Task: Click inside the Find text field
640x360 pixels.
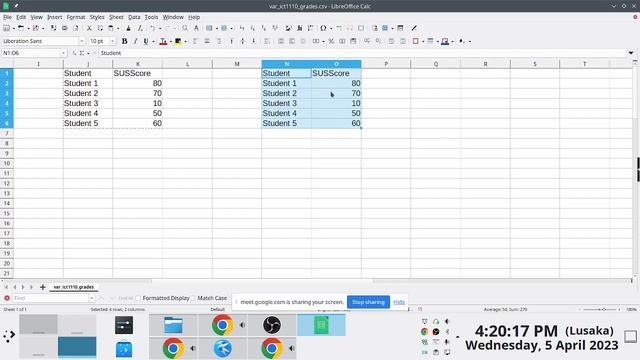Action: (50, 298)
